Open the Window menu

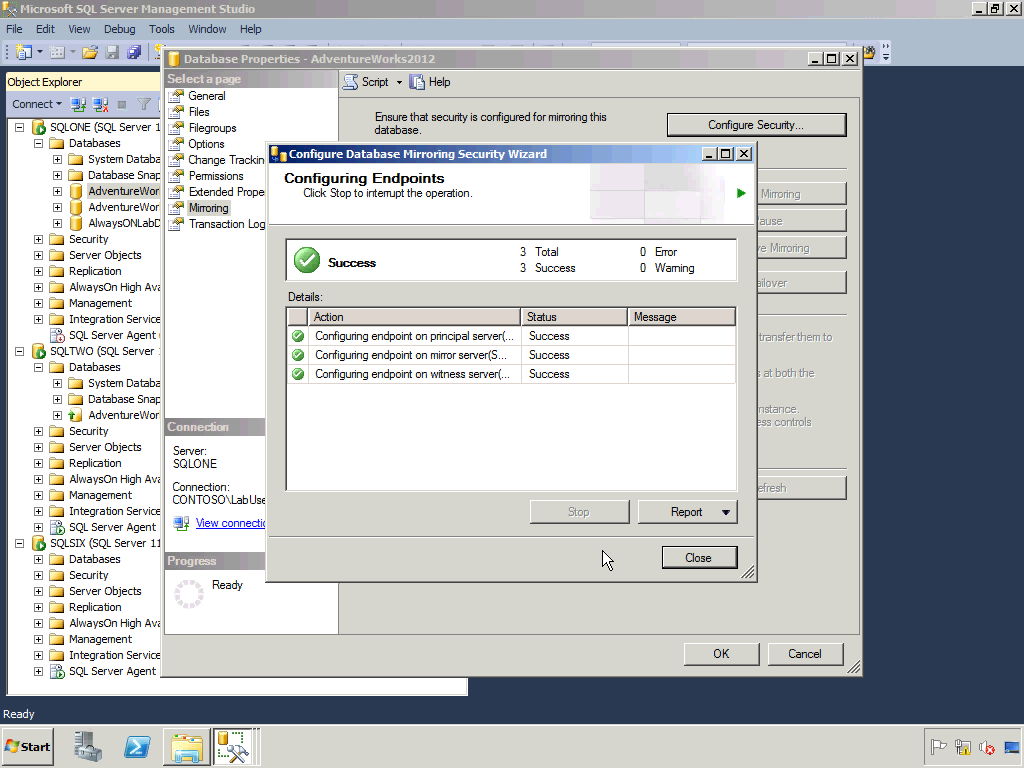pos(207,29)
